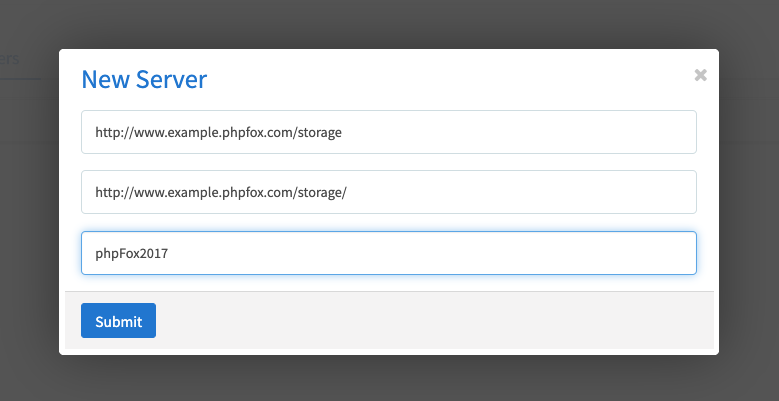Focus the field containing storage URL without trailing slash

389,132
